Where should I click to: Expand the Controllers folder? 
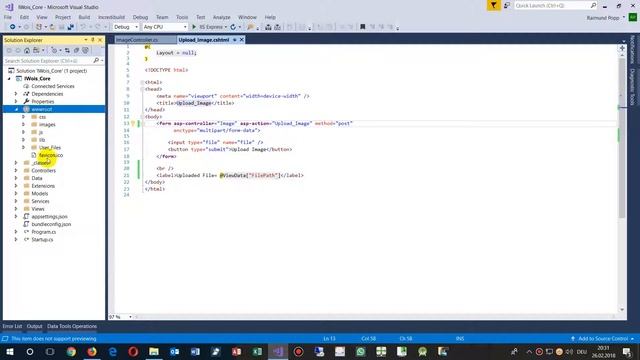(16, 171)
